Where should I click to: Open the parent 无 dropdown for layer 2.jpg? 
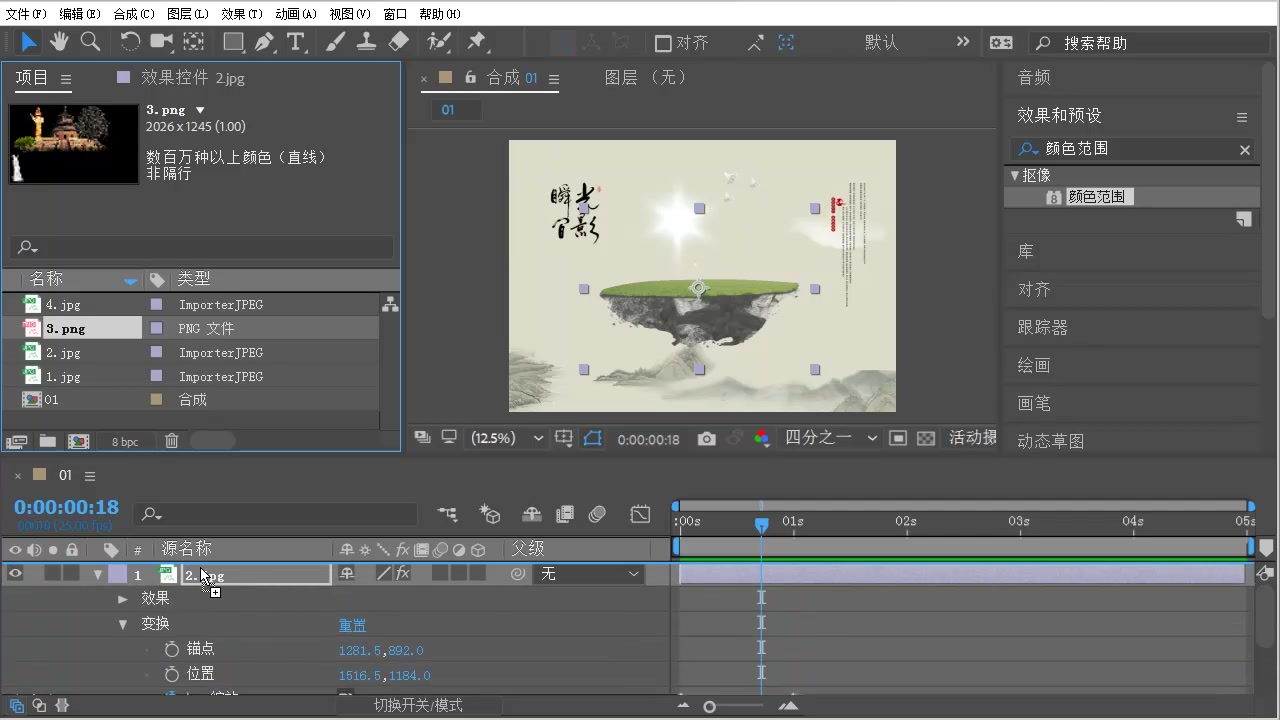(x=590, y=574)
